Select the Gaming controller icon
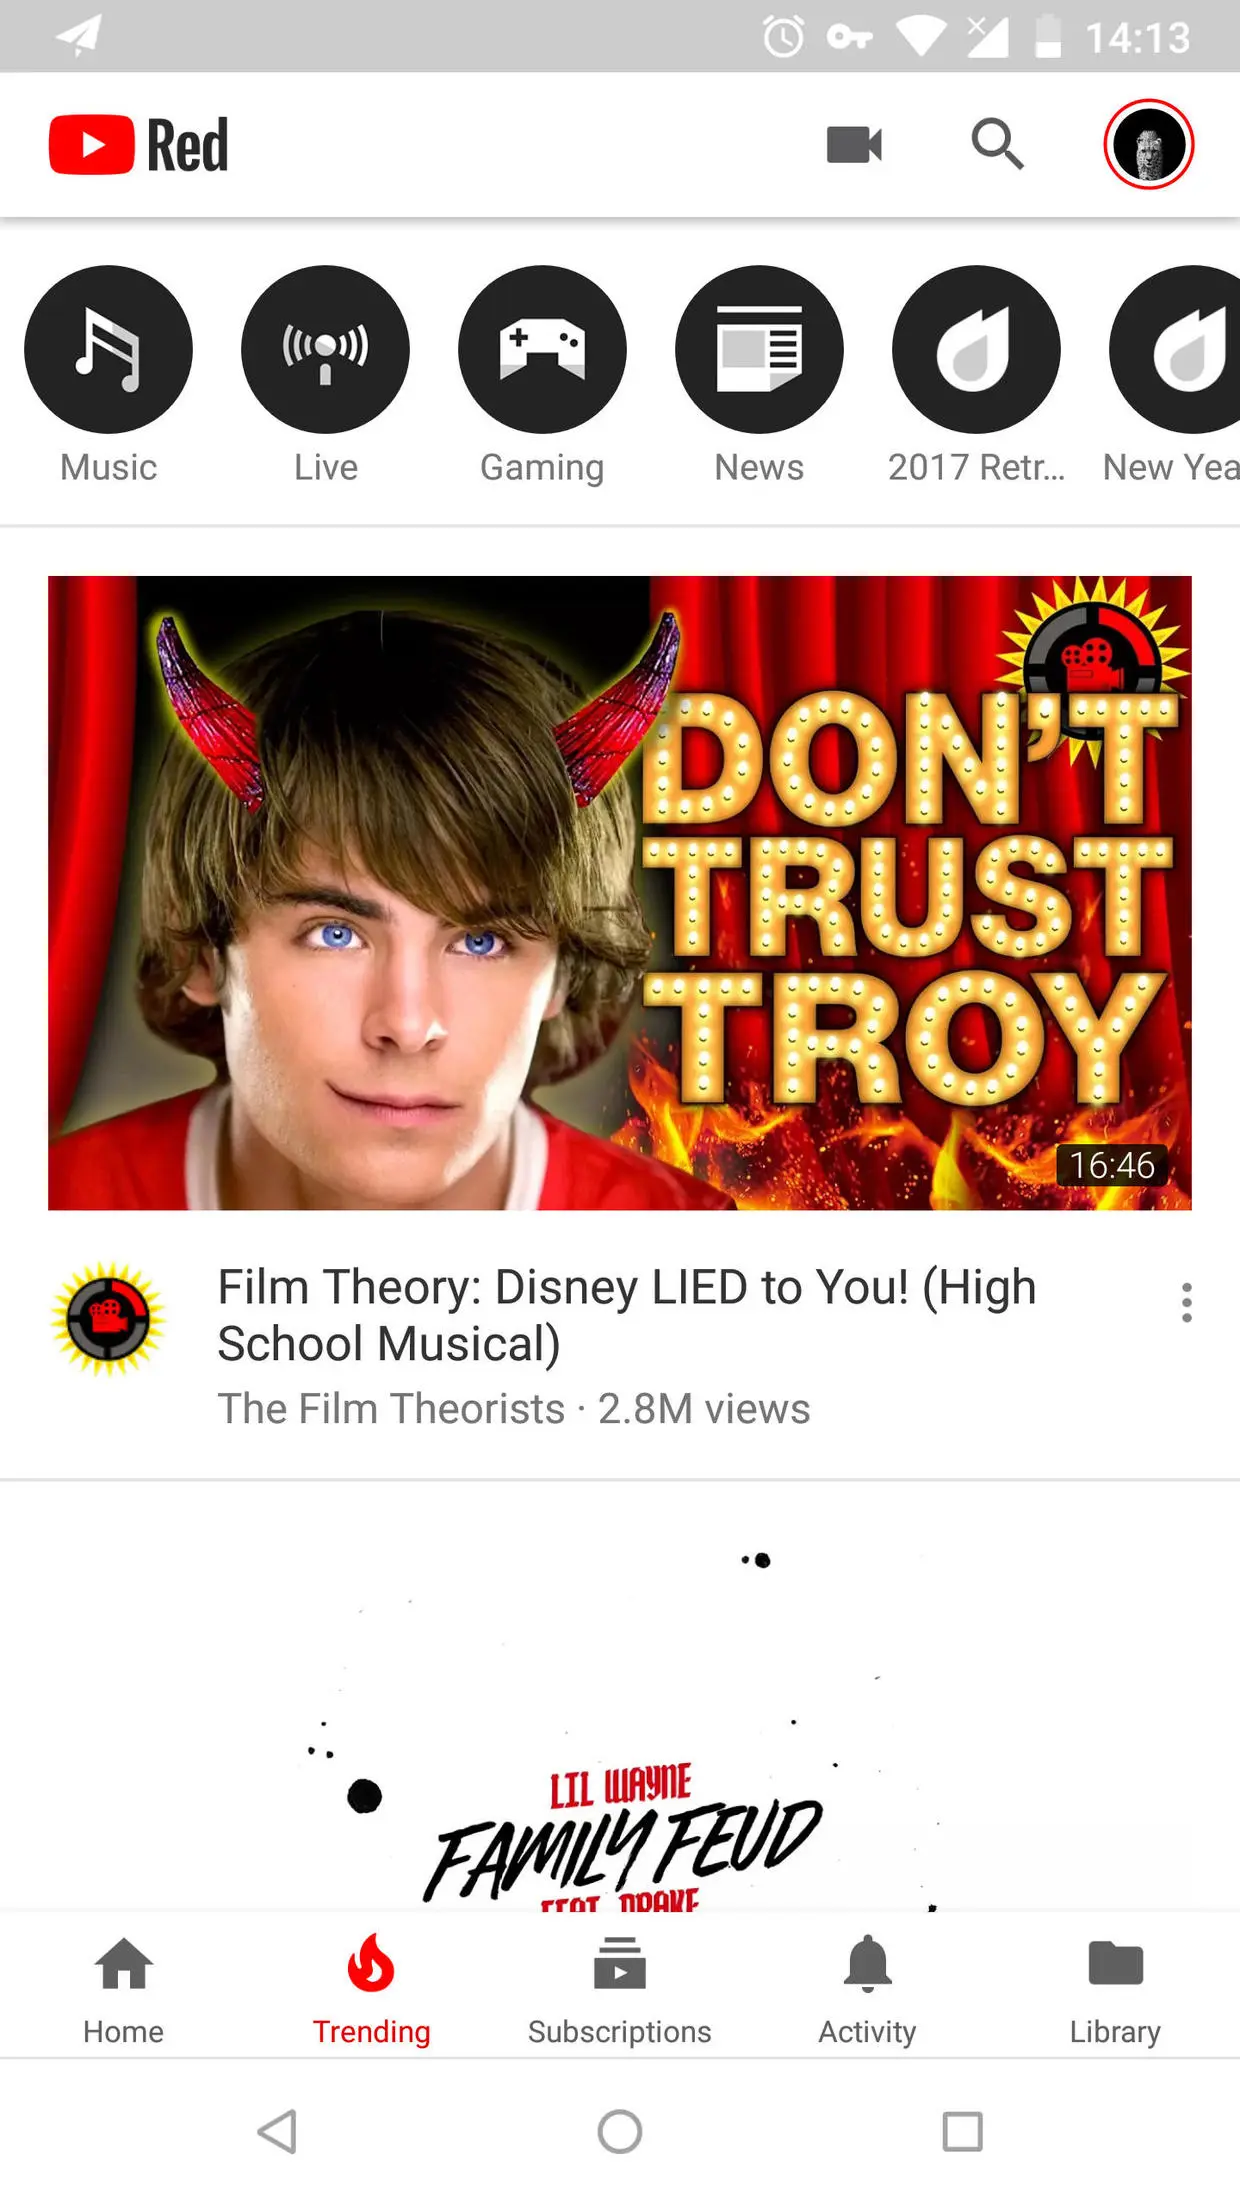 542,349
